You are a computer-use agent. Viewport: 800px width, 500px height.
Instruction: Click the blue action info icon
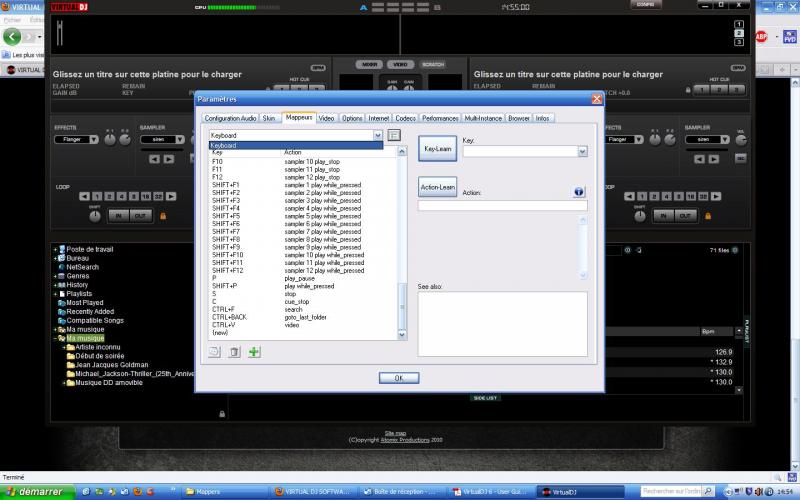579,191
